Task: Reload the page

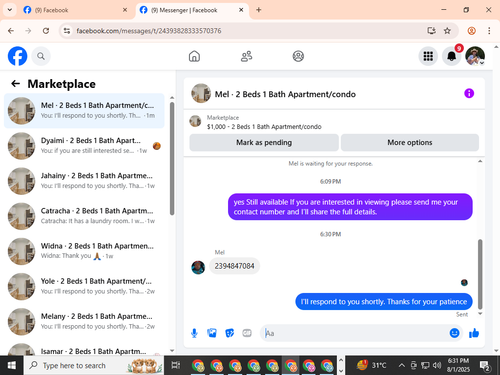Action: tap(46, 31)
